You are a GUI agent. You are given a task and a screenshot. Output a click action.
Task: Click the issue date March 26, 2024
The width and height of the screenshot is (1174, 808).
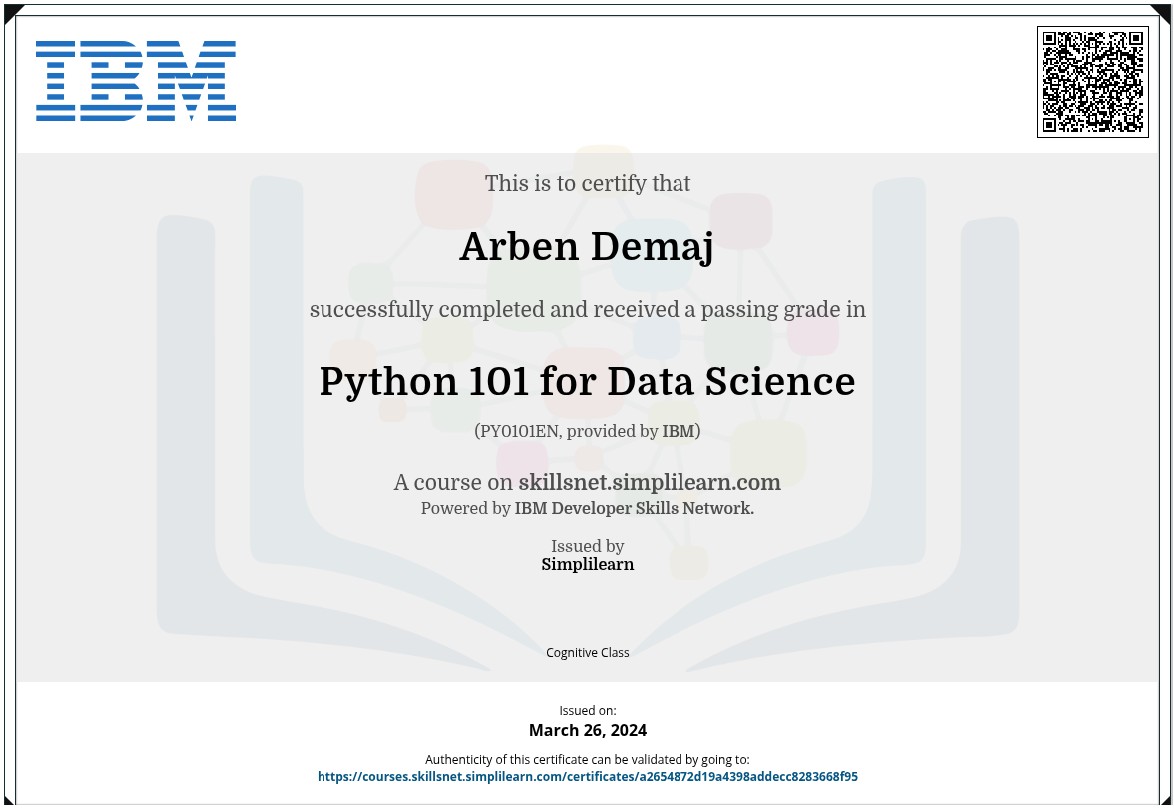587,730
